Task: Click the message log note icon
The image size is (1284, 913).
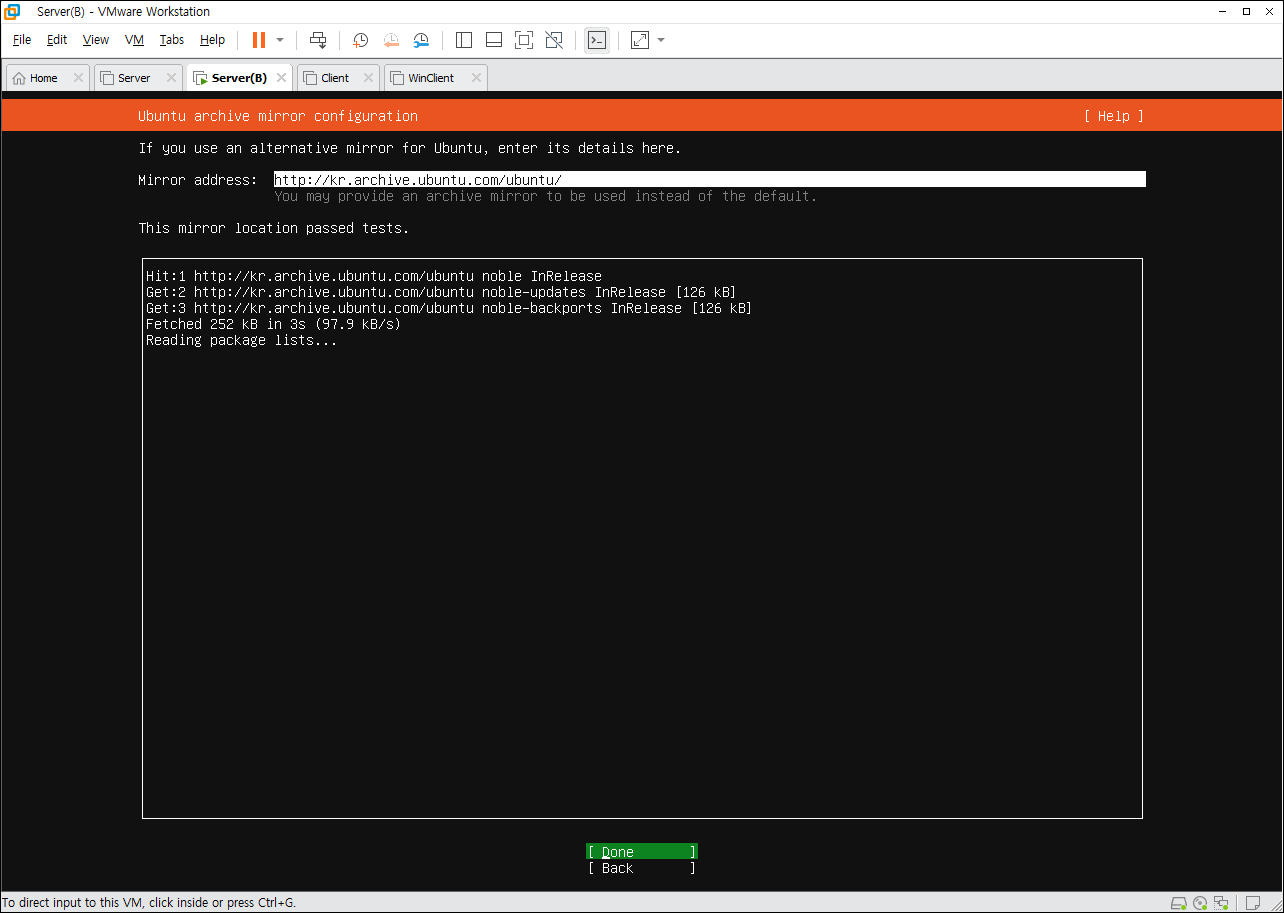Action: point(1252,903)
